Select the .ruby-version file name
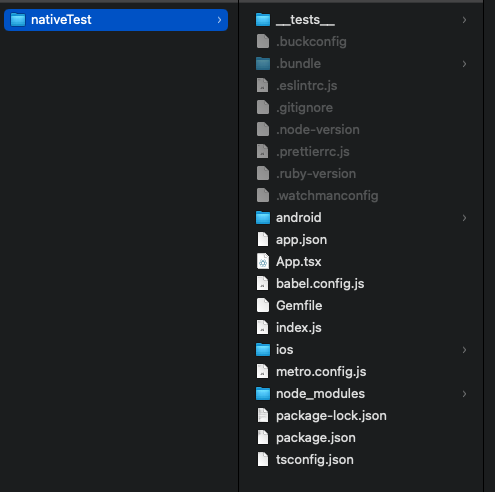Viewport: 495px width, 492px height. coord(316,174)
